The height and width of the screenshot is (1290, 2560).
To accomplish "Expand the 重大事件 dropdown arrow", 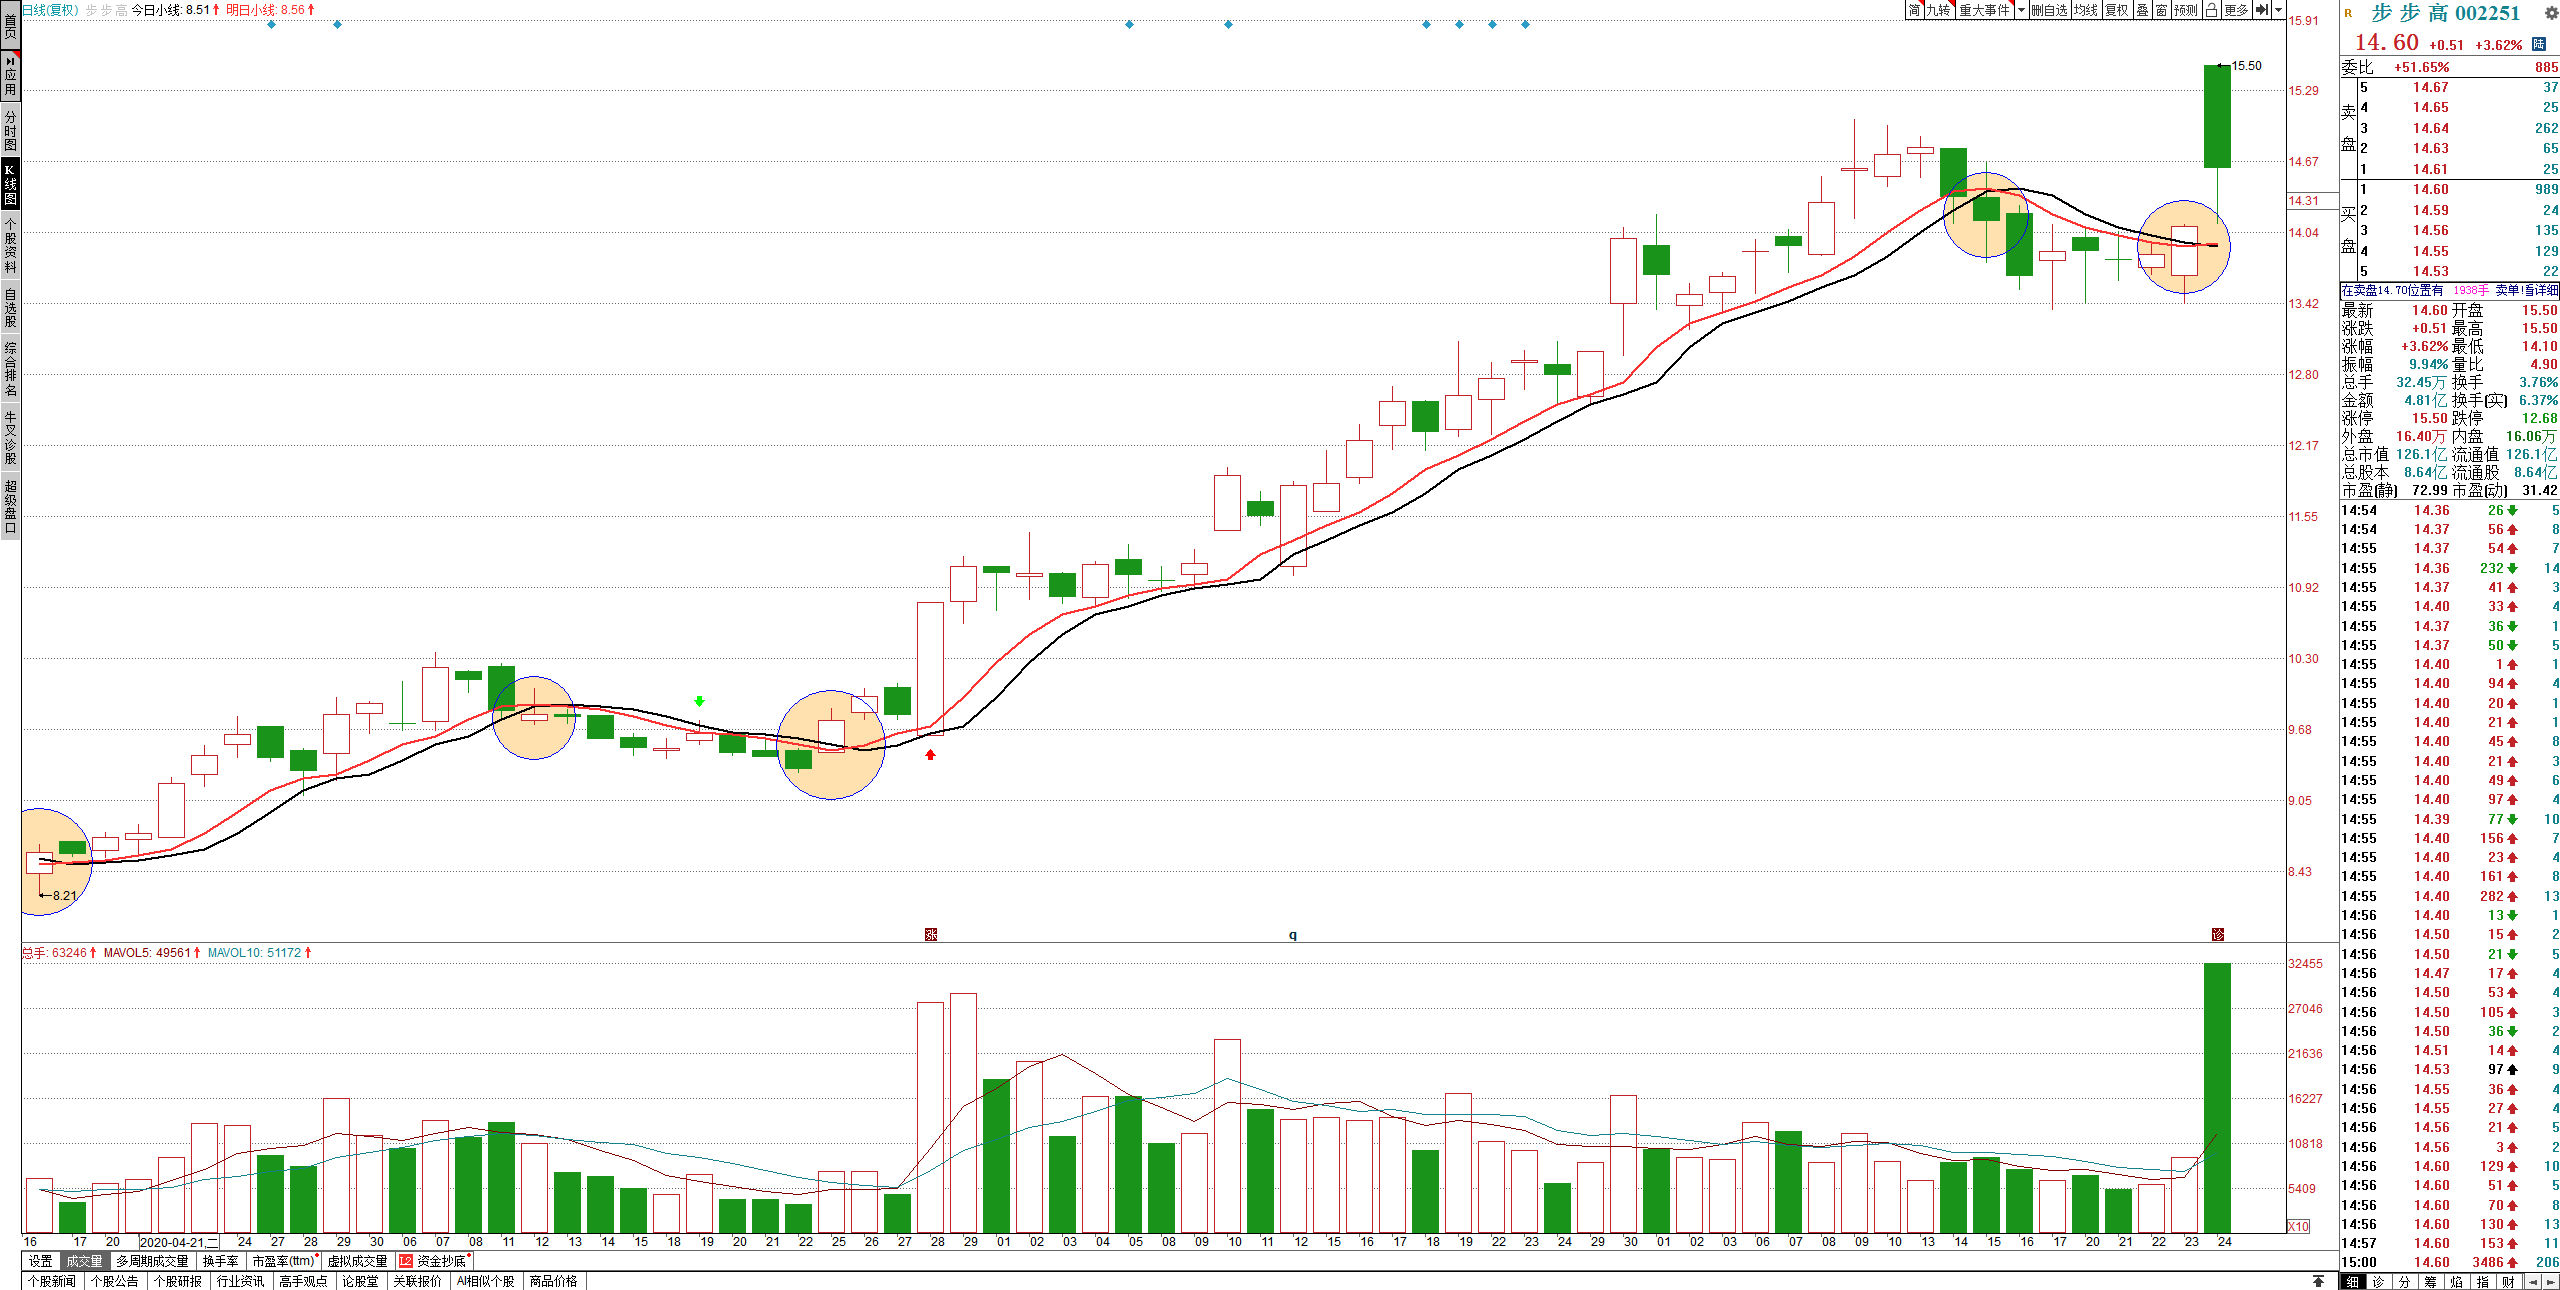I will [2021, 10].
